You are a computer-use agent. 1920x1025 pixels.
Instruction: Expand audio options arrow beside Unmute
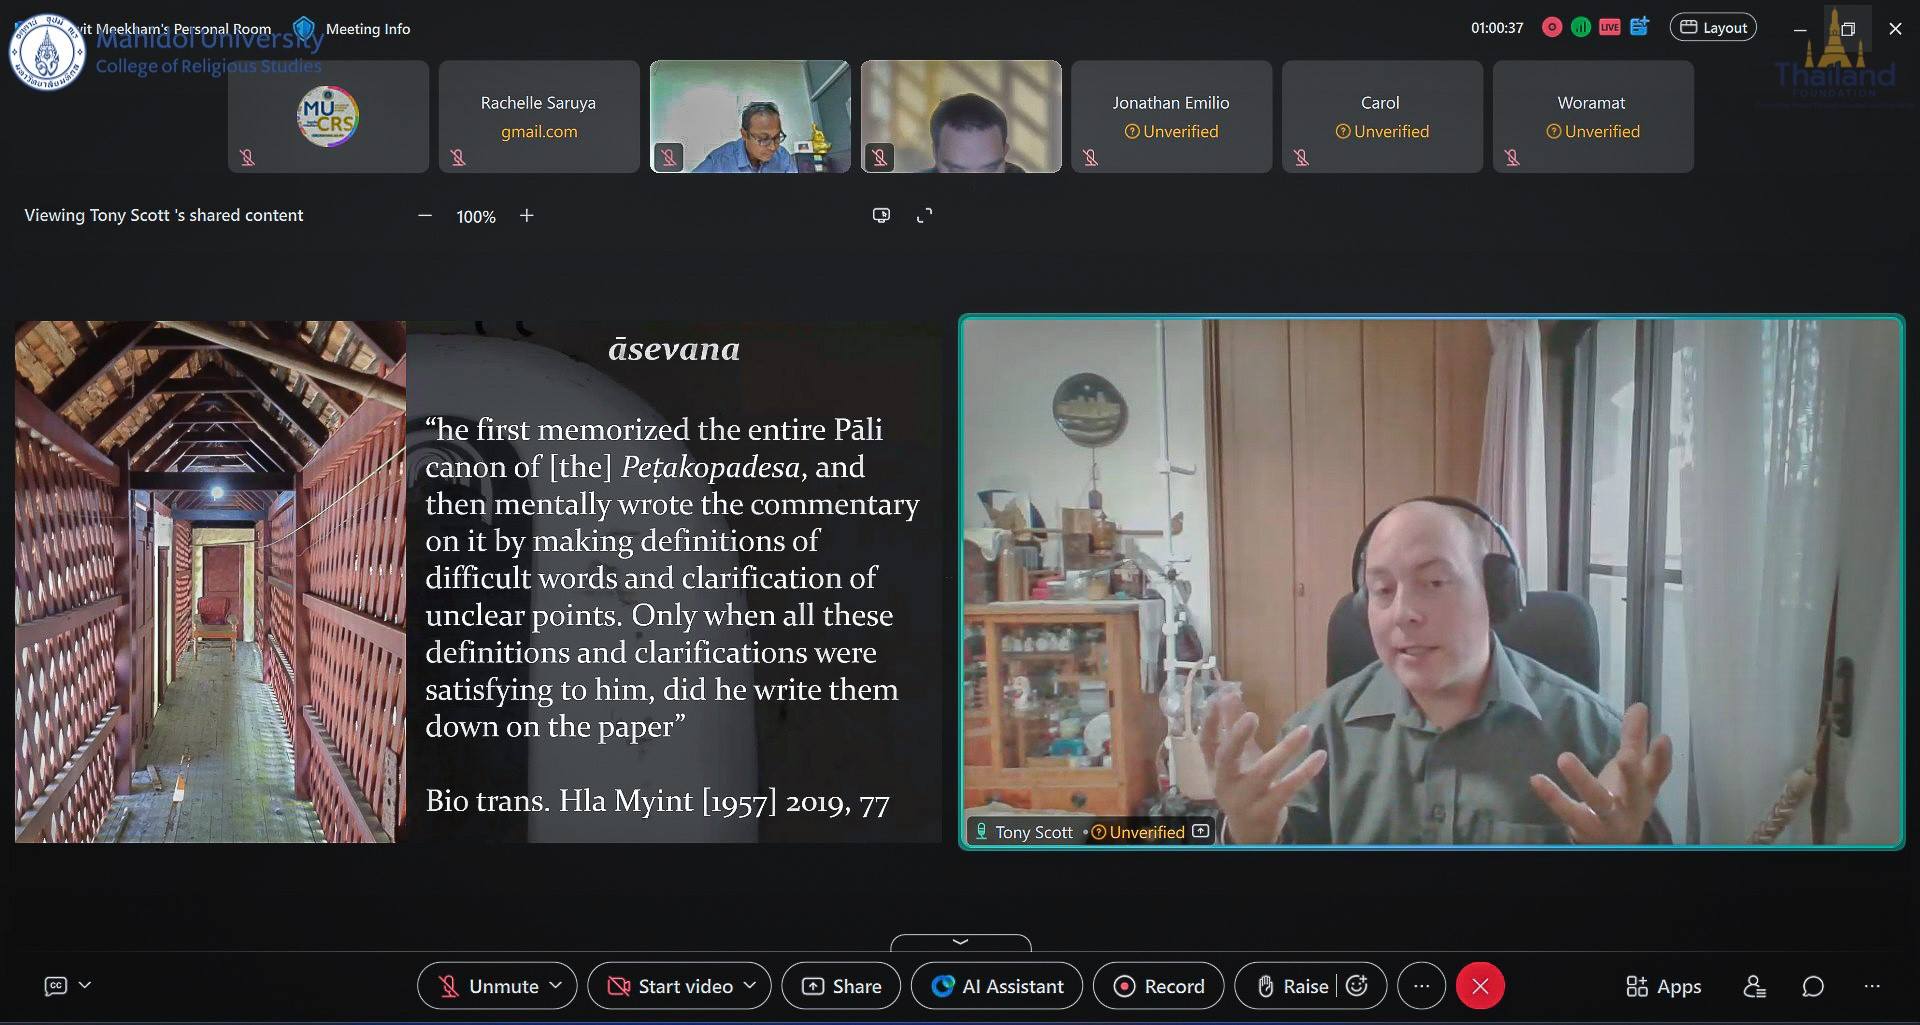click(556, 985)
